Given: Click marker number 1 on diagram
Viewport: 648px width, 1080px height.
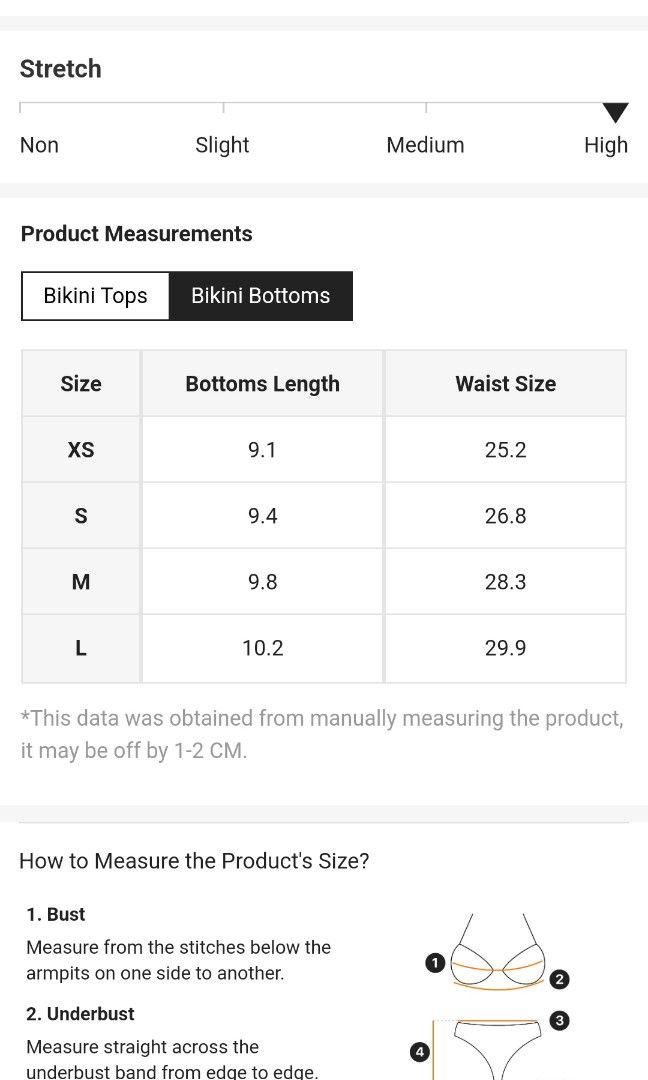Looking at the screenshot, I should 434,963.
